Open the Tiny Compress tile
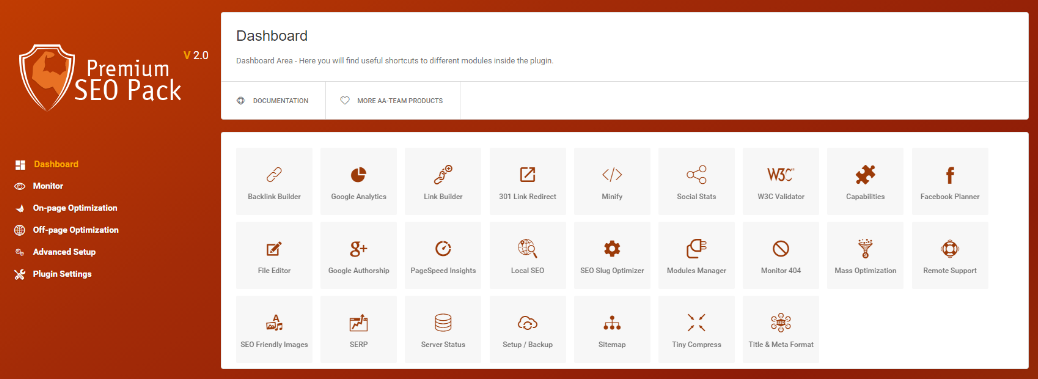Screen dimensions: 1038x379 point(696,329)
